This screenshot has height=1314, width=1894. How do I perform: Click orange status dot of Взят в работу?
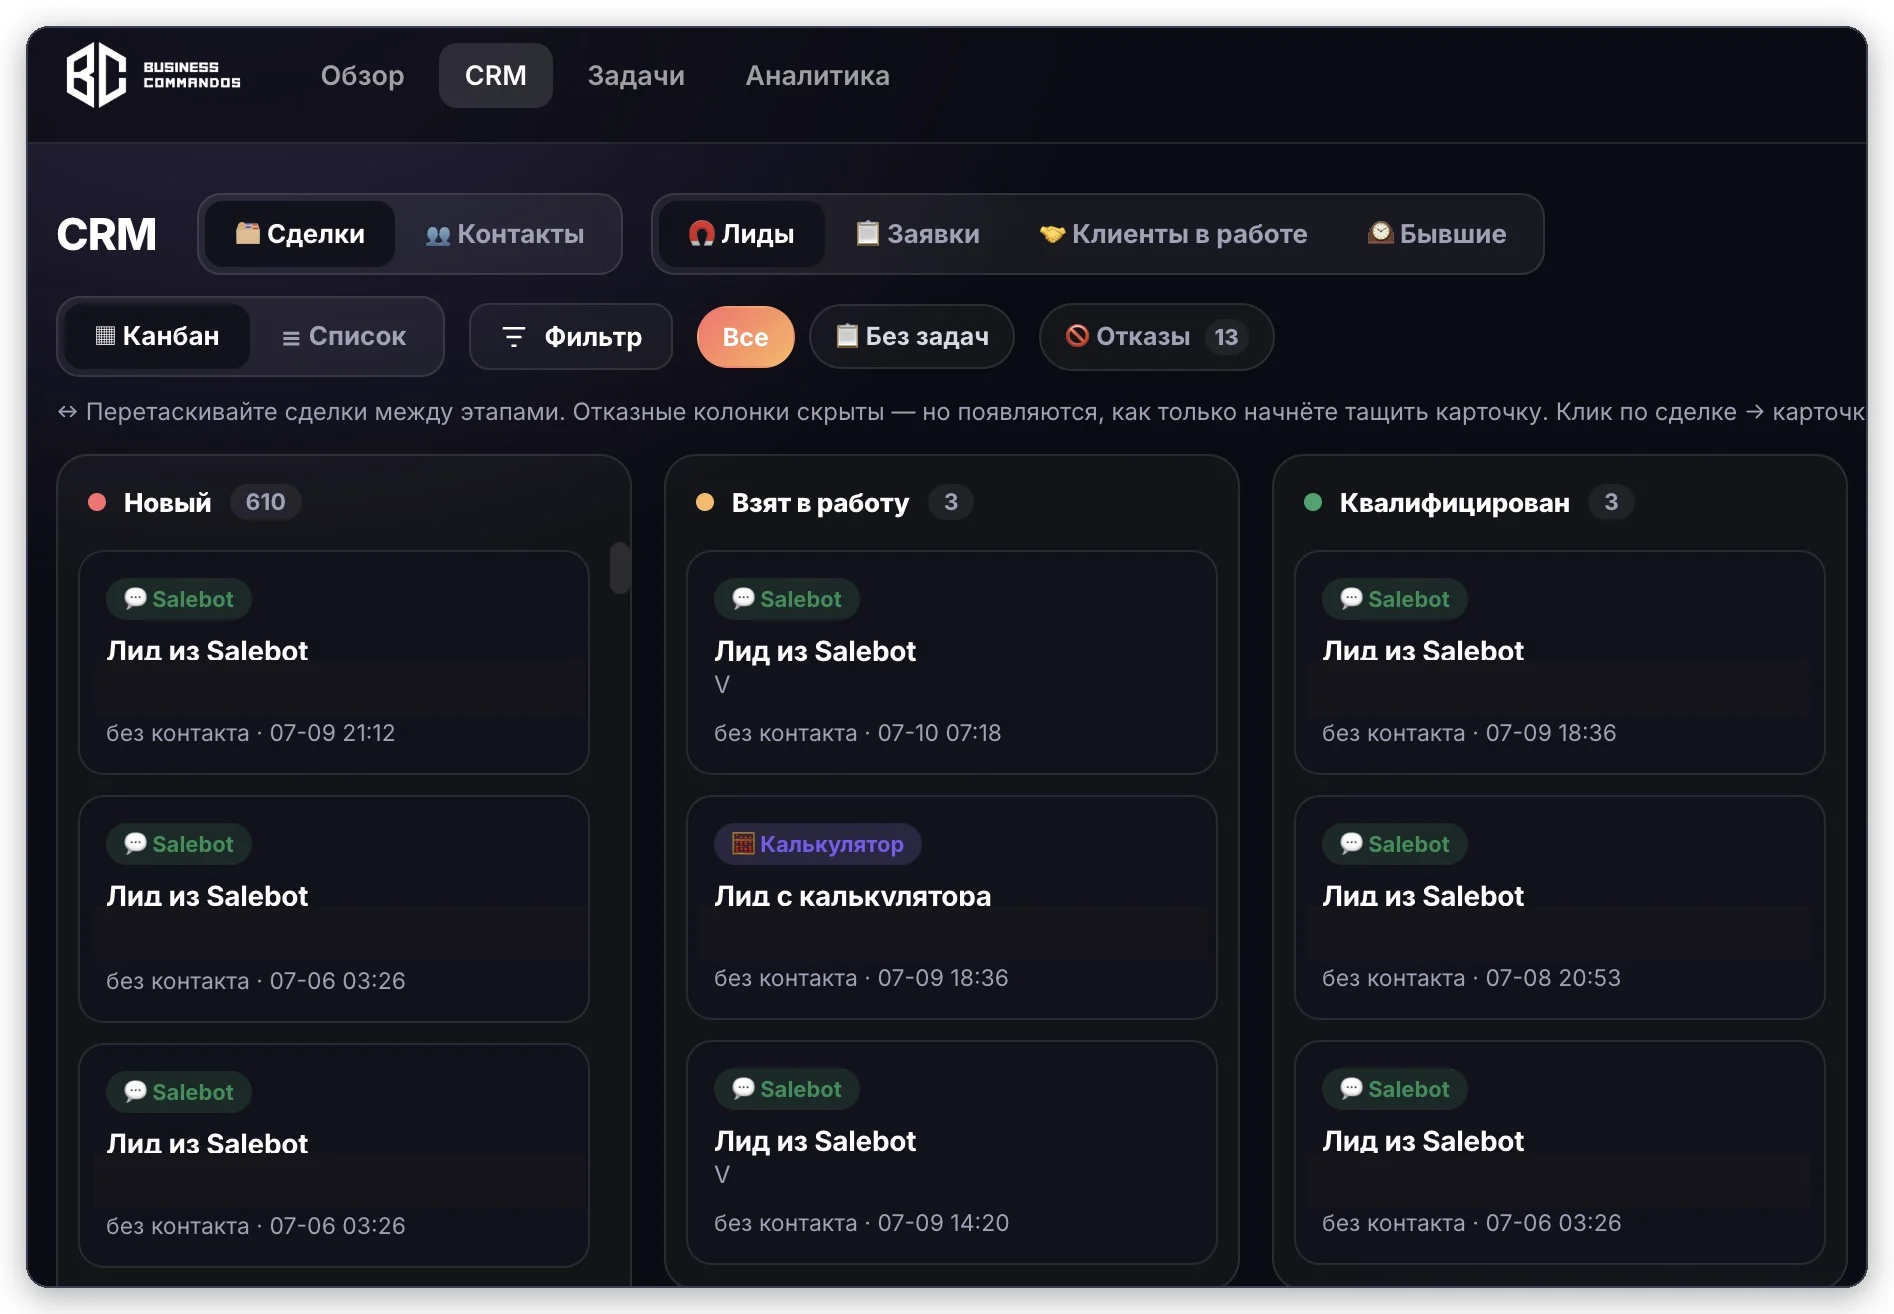705,502
